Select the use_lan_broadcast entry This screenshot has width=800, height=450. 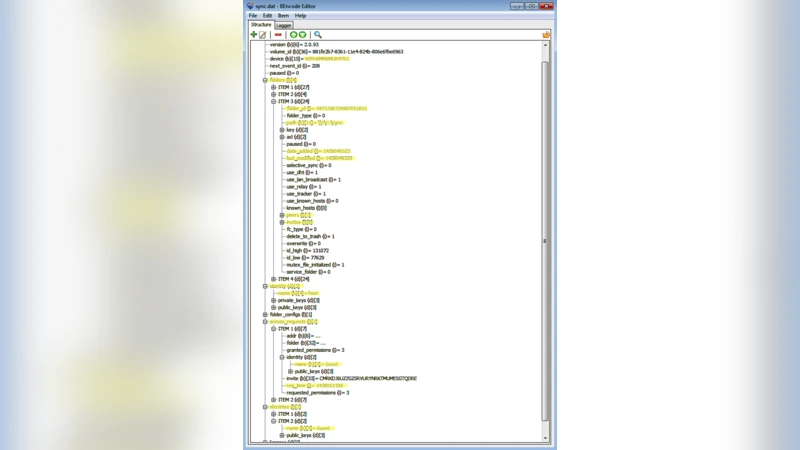[x=312, y=180]
